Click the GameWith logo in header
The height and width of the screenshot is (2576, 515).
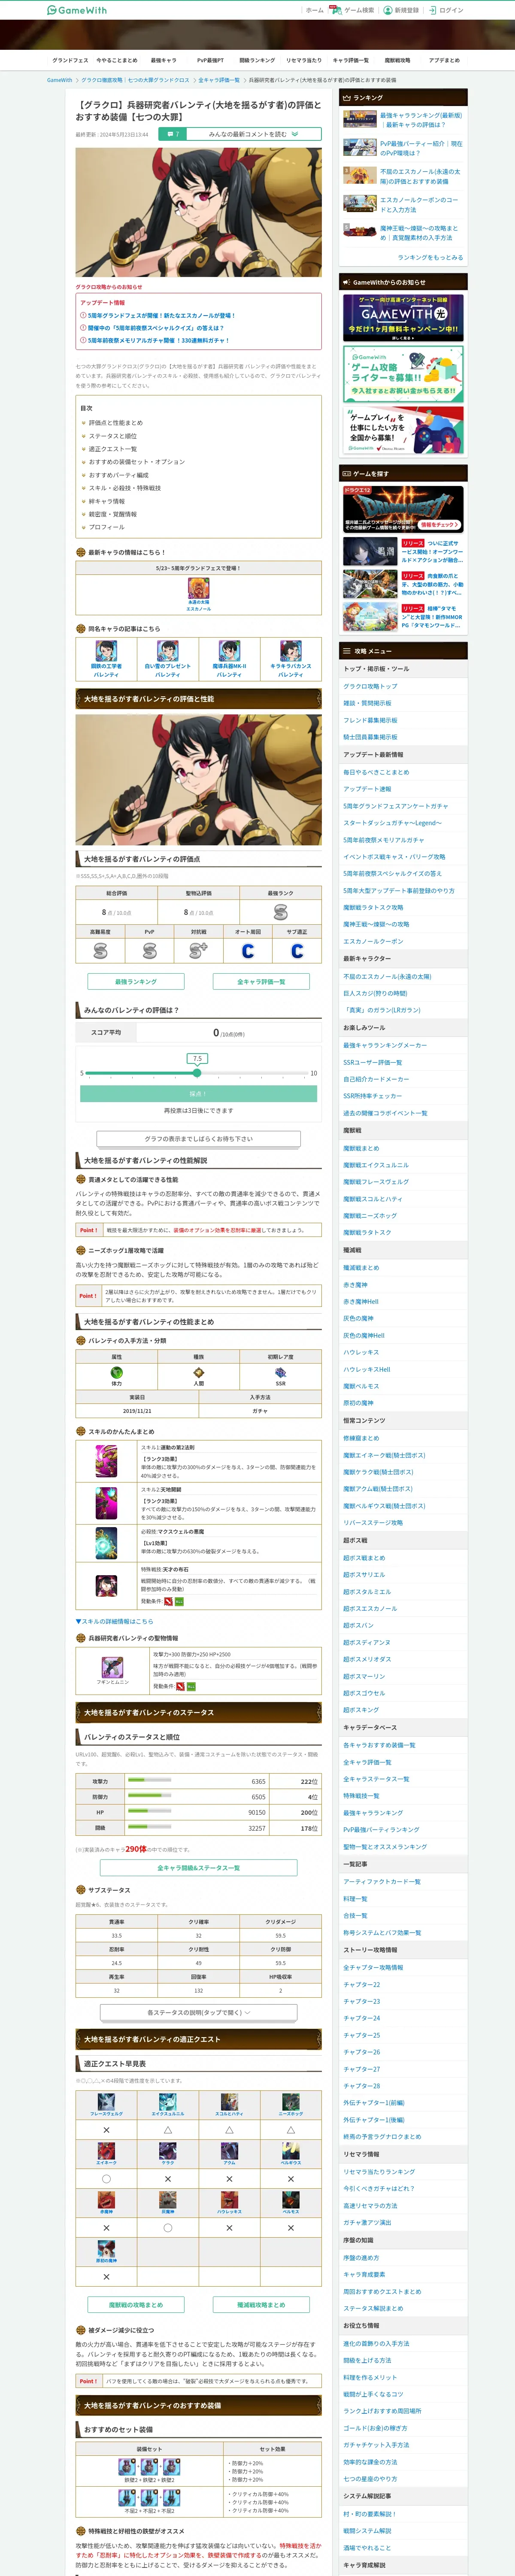pyautogui.click(x=77, y=10)
